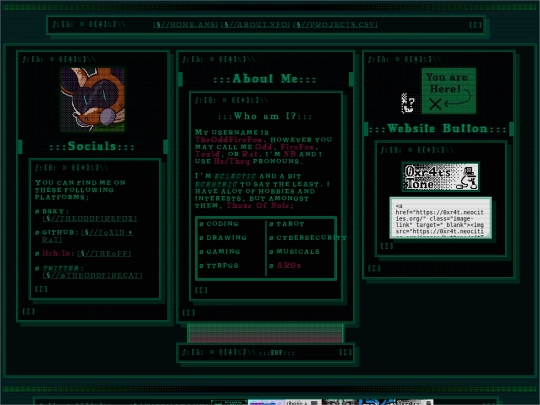
Task: Click the Socials heading
Action: click(92, 146)
